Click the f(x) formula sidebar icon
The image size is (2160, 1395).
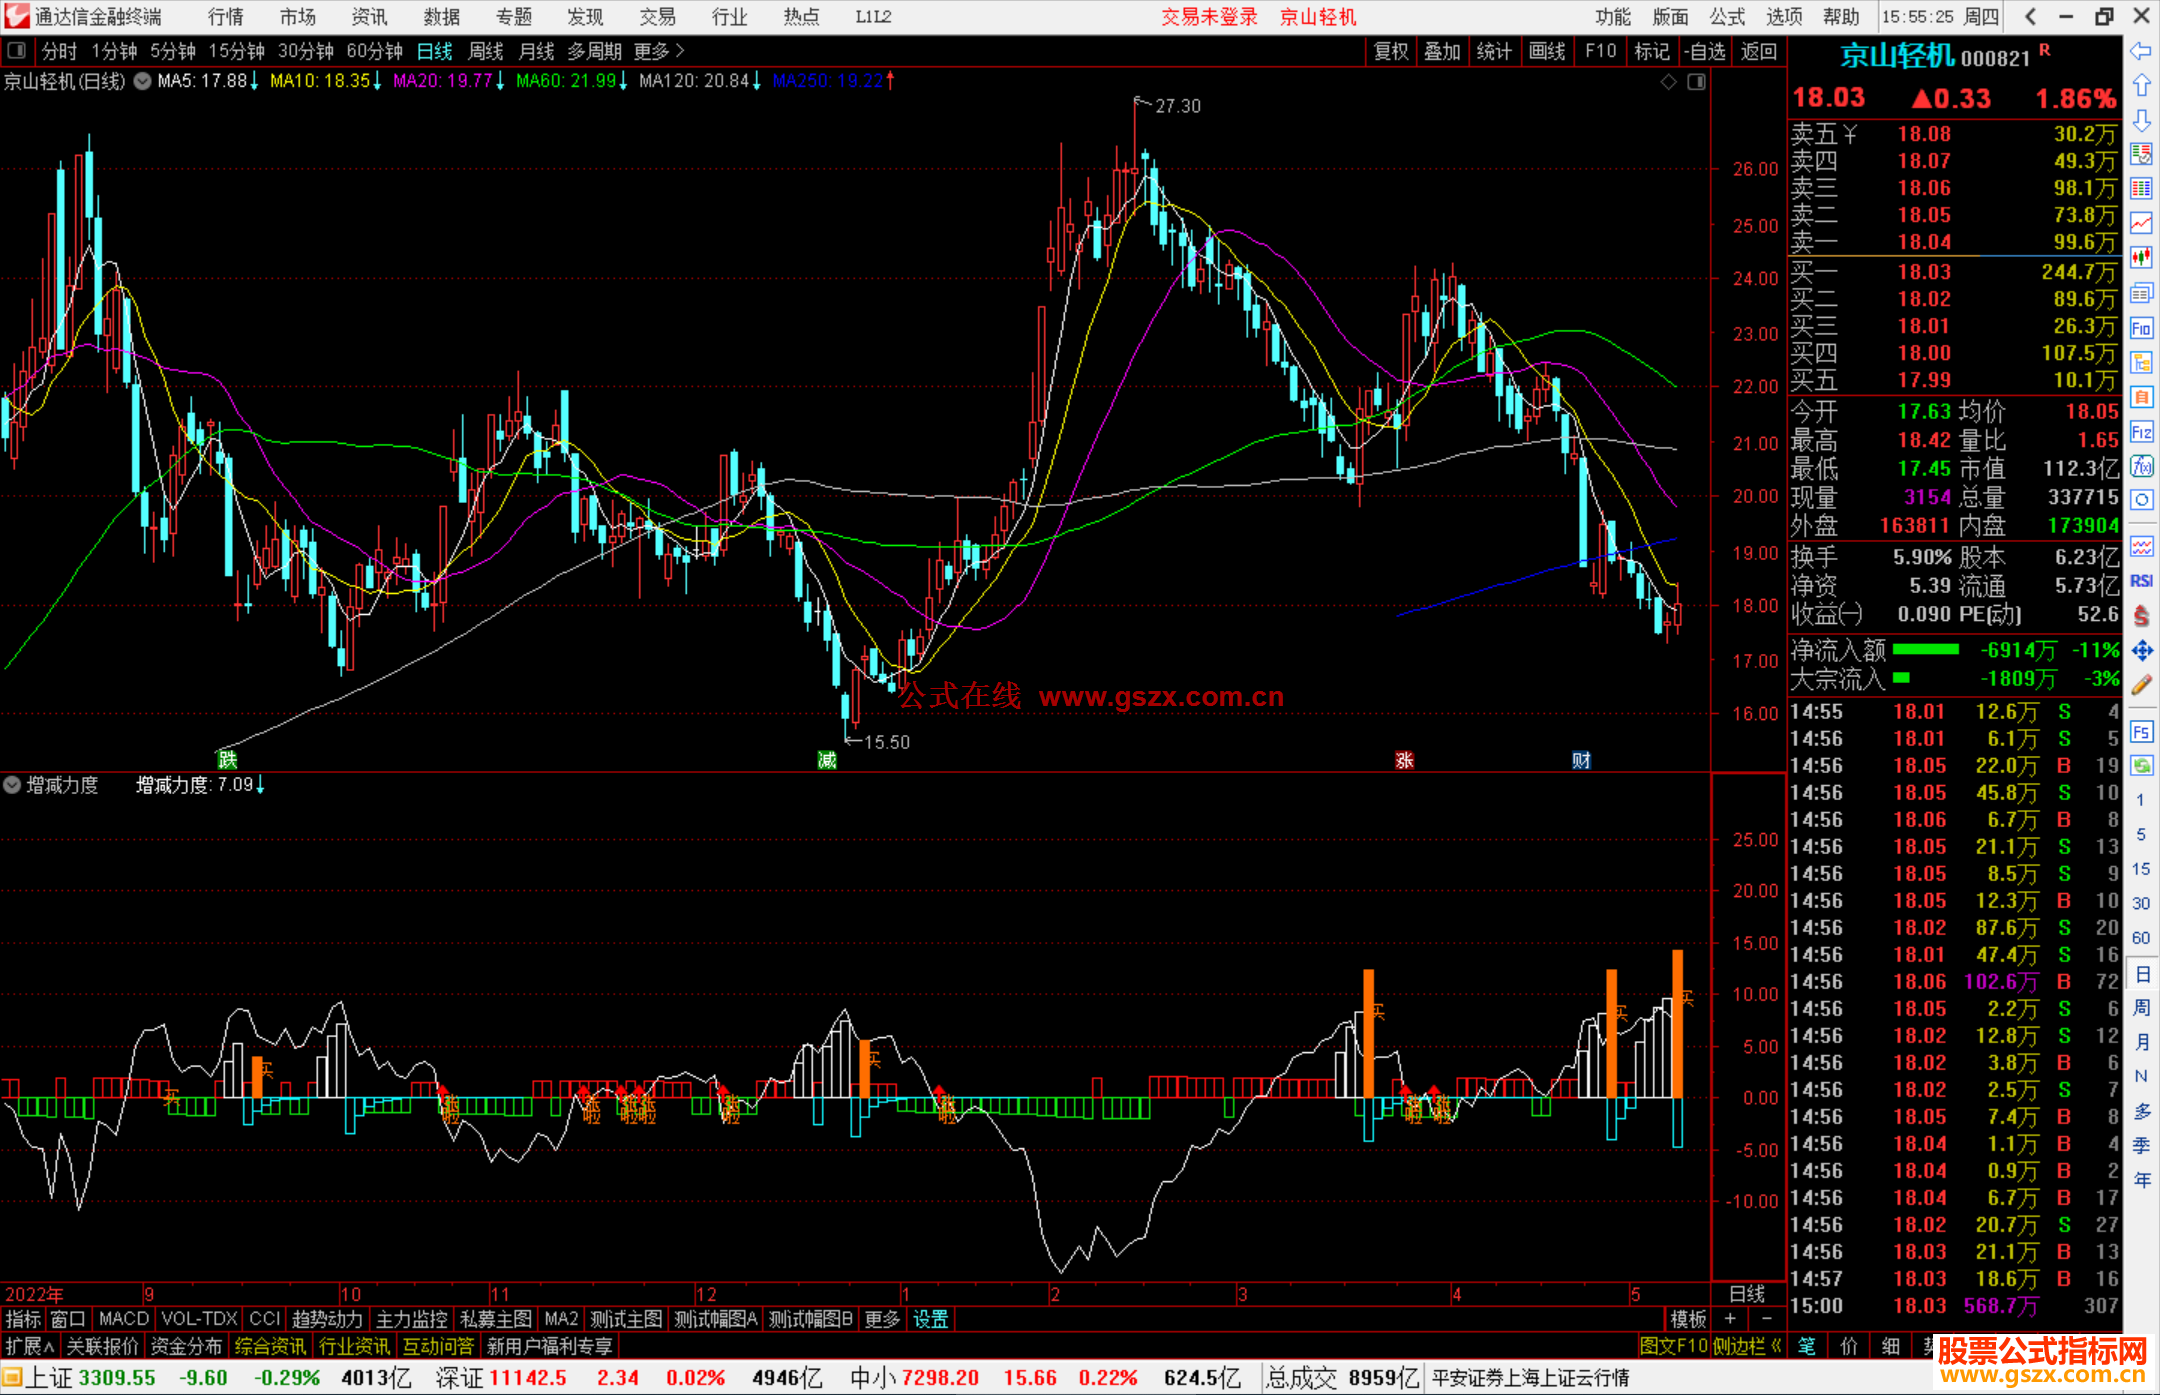click(x=2141, y=466)
